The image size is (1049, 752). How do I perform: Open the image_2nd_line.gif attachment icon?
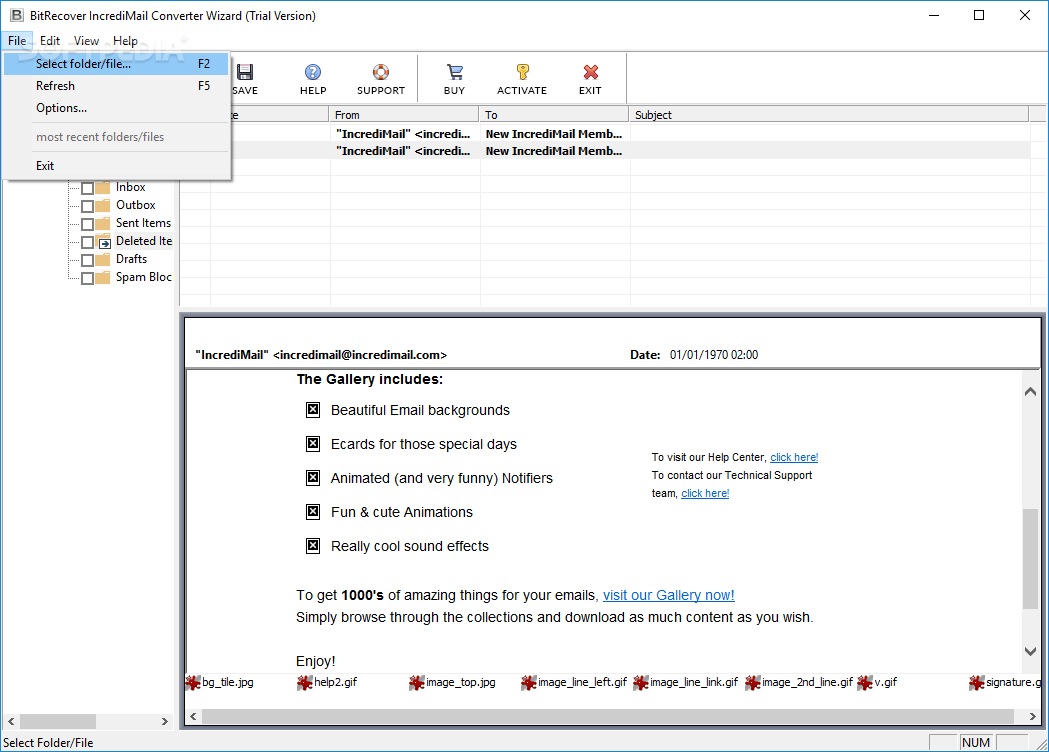click(752, 682)
